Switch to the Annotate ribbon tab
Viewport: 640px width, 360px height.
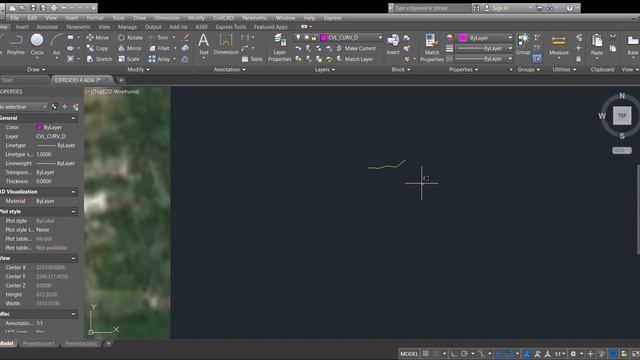(47, 27)
